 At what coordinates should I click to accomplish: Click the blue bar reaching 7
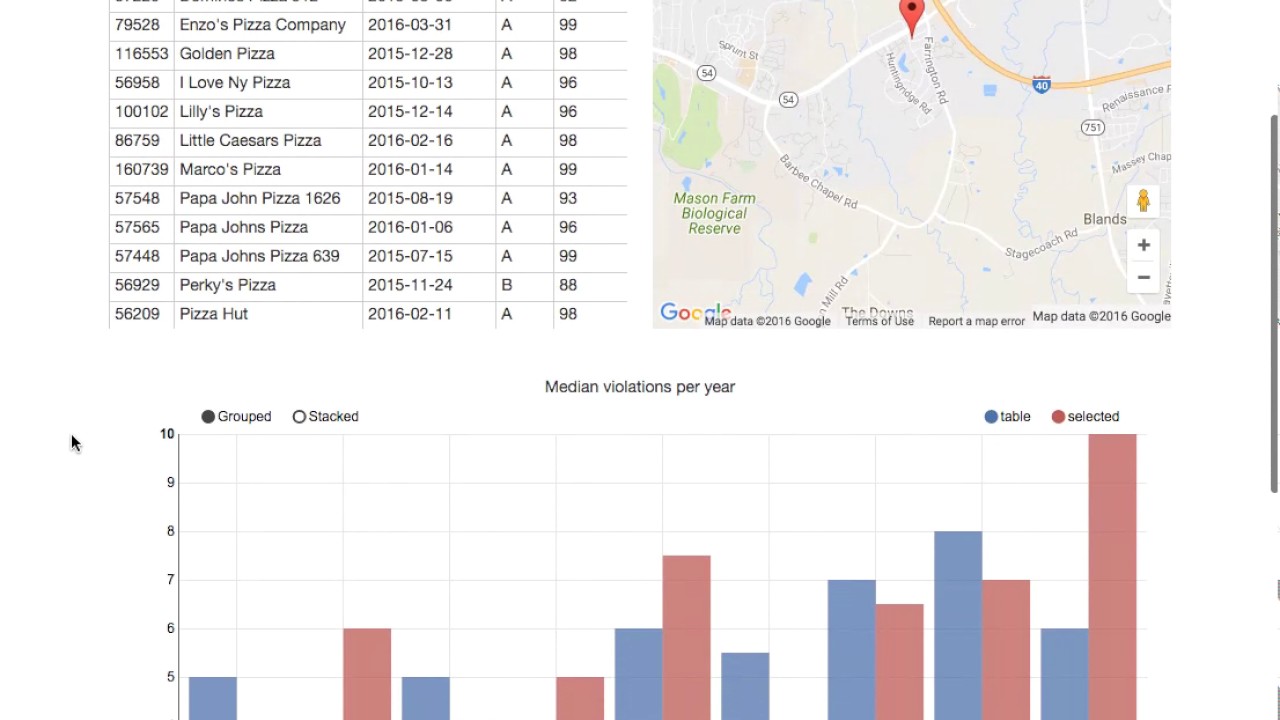pos(851,650)
